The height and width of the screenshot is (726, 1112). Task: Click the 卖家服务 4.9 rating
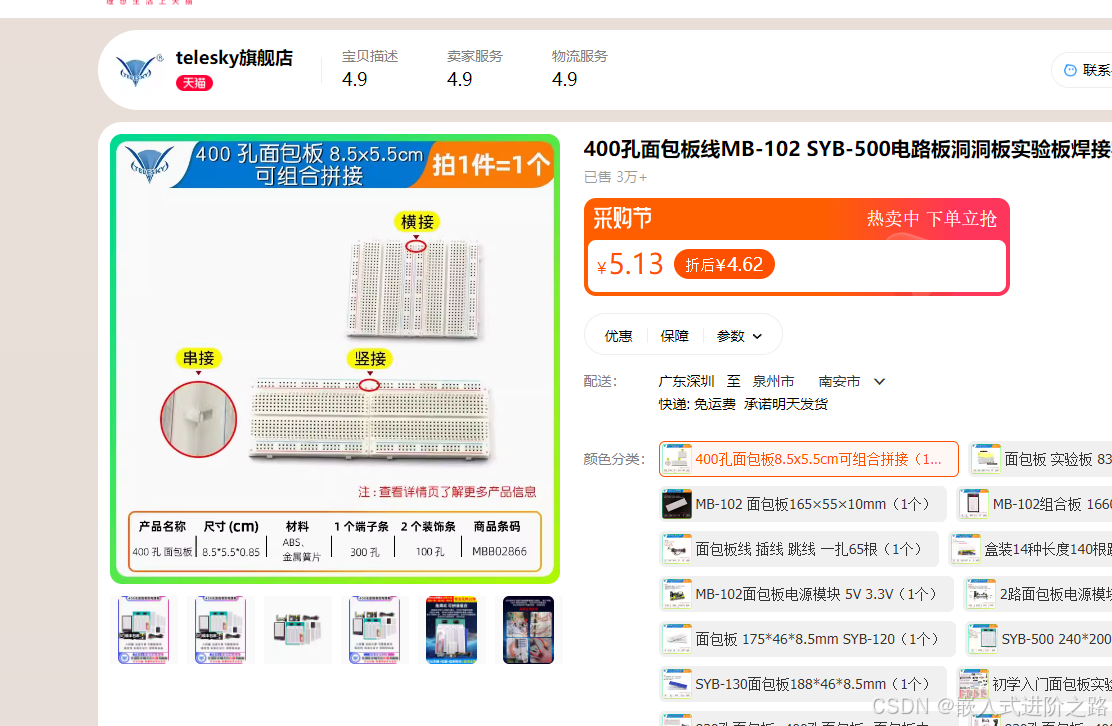474,68
